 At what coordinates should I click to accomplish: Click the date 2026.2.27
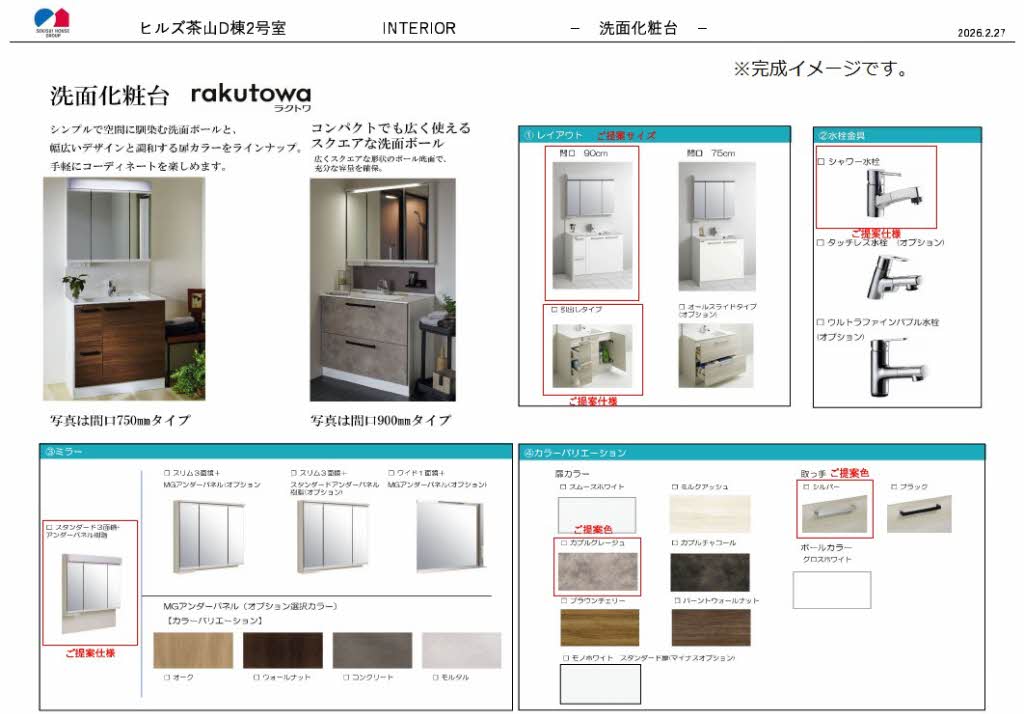[x=981, y=33]
